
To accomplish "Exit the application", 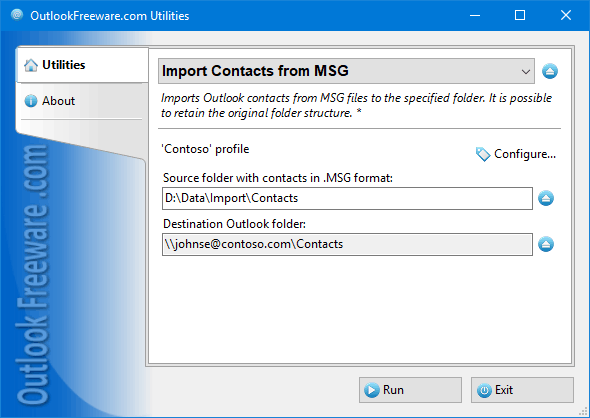I will [x=522, y=390].
